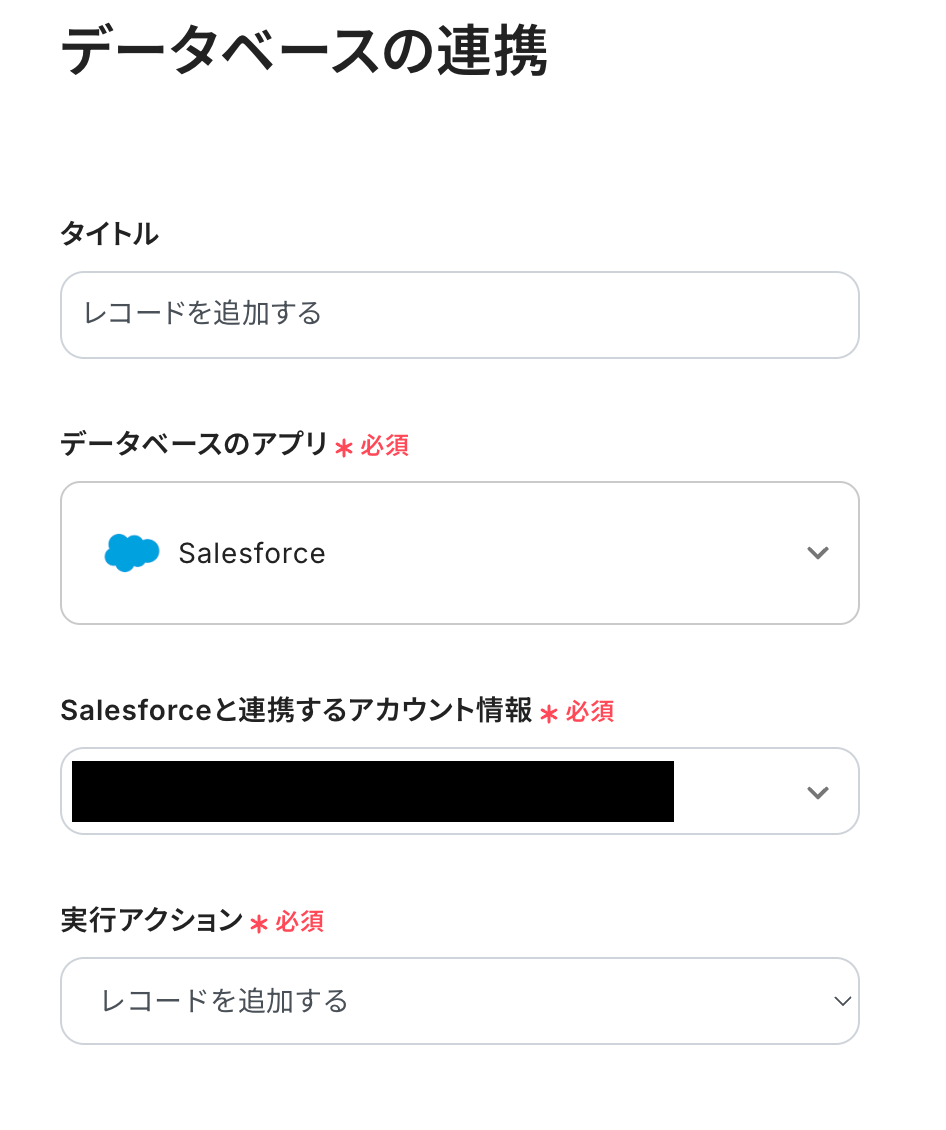The width and height of the screenshot is (946, 1130).
Task: Expand the database app chevron arrow
Action: tap(818, 553)
